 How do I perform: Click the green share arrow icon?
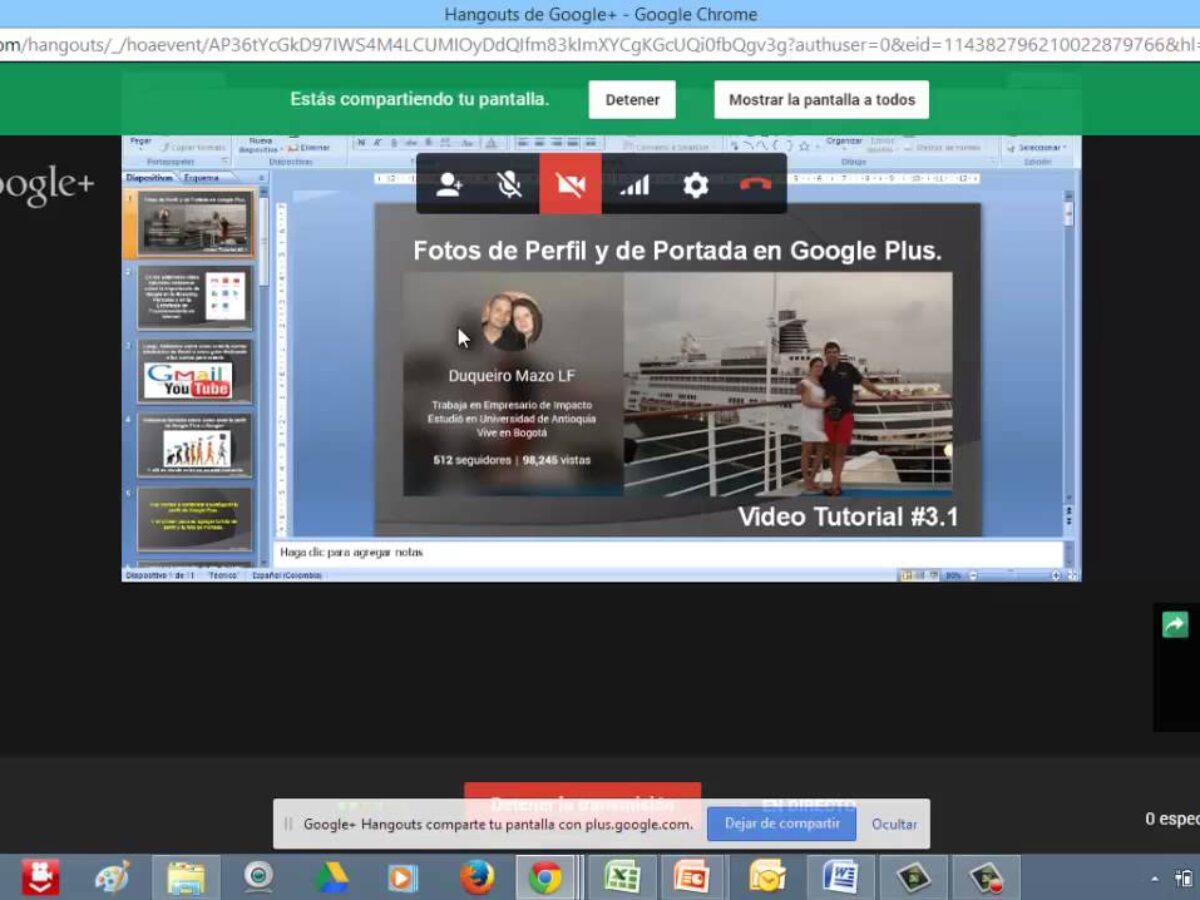click(1174, 625)
